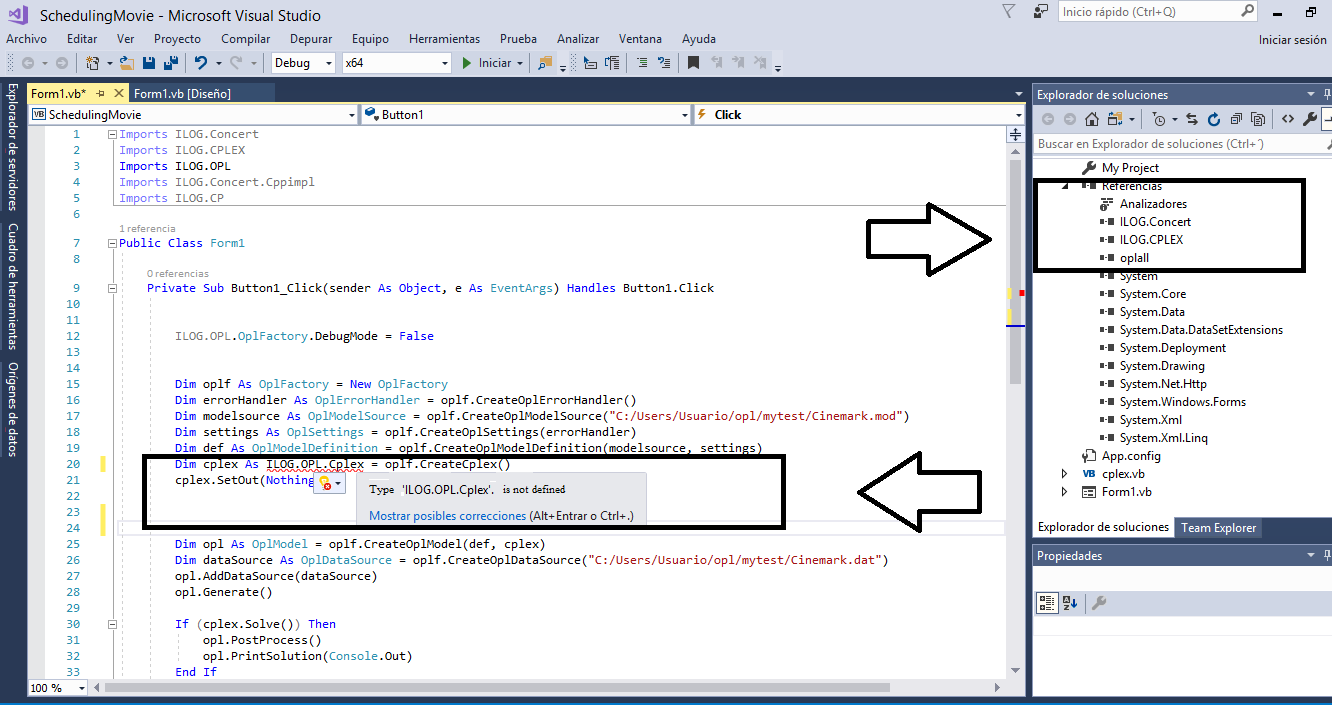Click Alphabetical sort icon in Properties panel
The width and height of the screenshot is (1332, 705).
pyautogui.click(x=1069, y=603)
